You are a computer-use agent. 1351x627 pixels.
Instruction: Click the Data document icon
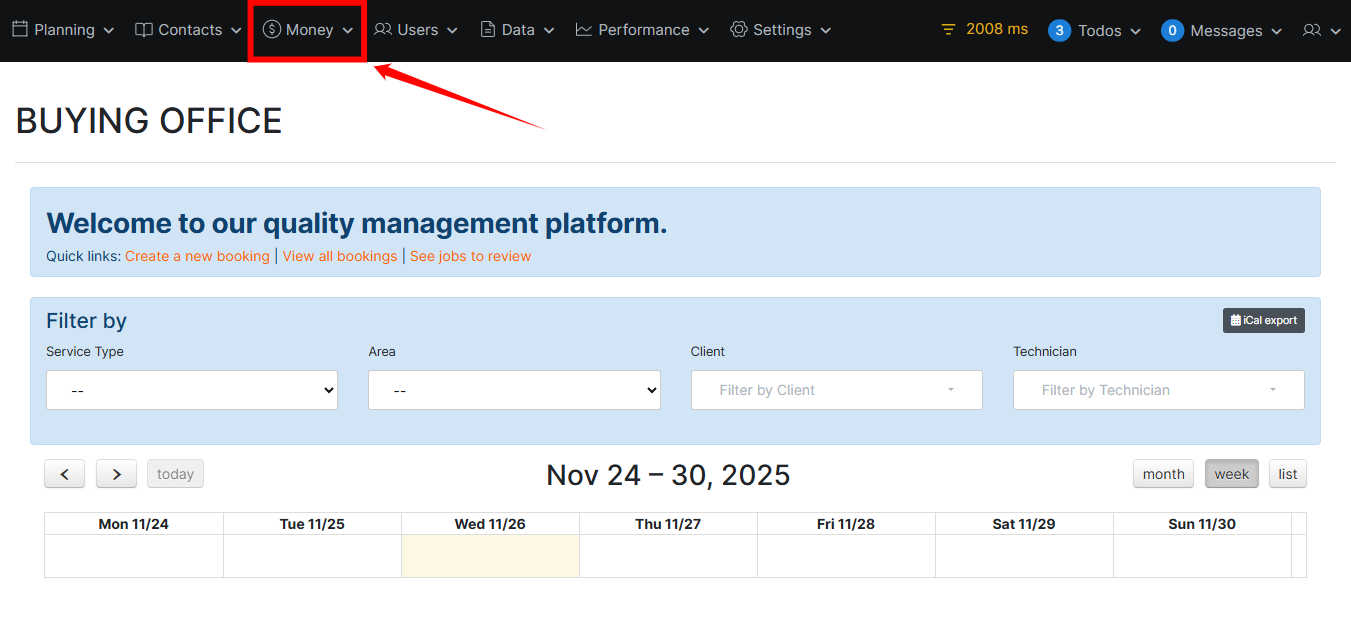(488, 30)
